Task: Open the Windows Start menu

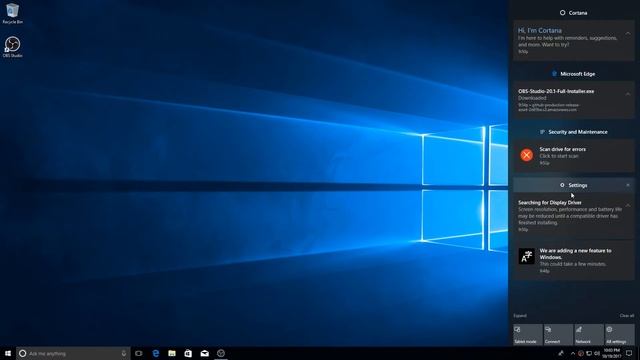Action: (8, 353)
